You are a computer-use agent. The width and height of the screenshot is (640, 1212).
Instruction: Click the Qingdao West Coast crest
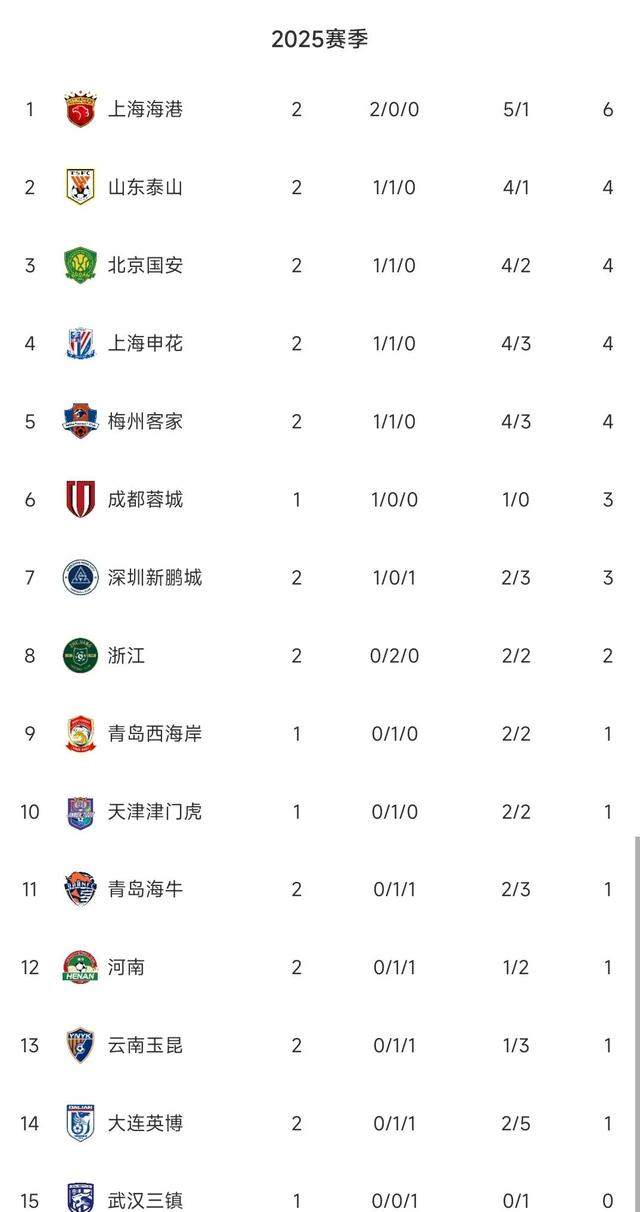pyautogui.click(x=79, y=733)
